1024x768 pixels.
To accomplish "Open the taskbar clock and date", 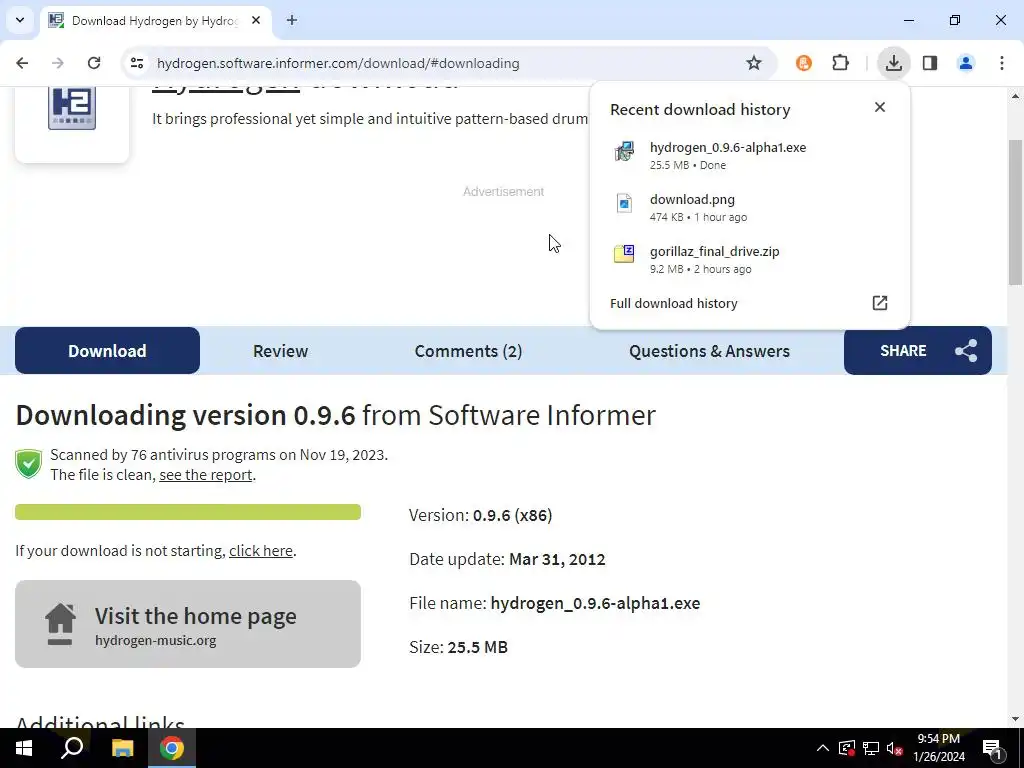I will tap(939, 748).
